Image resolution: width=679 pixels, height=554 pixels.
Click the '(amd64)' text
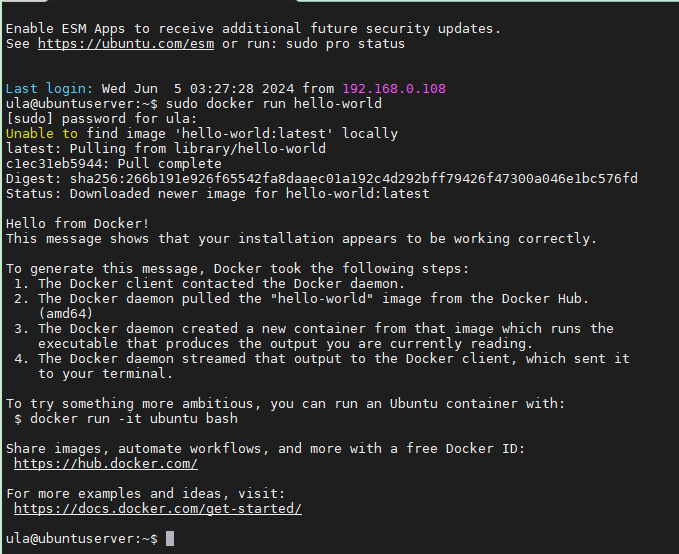click(65, 314)
